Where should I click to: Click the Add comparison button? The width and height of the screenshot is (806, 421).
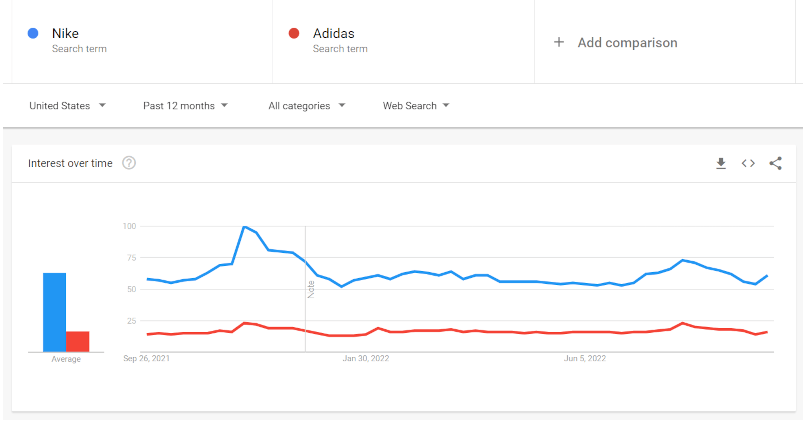(x=627, y=42)
